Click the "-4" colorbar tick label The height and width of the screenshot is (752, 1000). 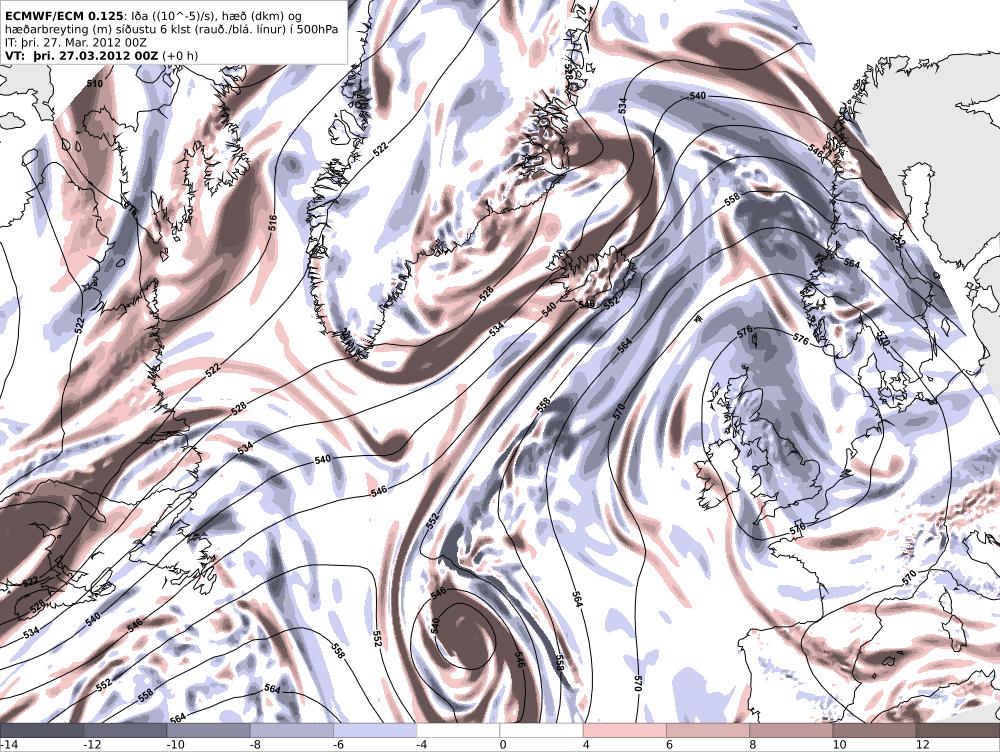pyautogui.click(x=422, y=744)
